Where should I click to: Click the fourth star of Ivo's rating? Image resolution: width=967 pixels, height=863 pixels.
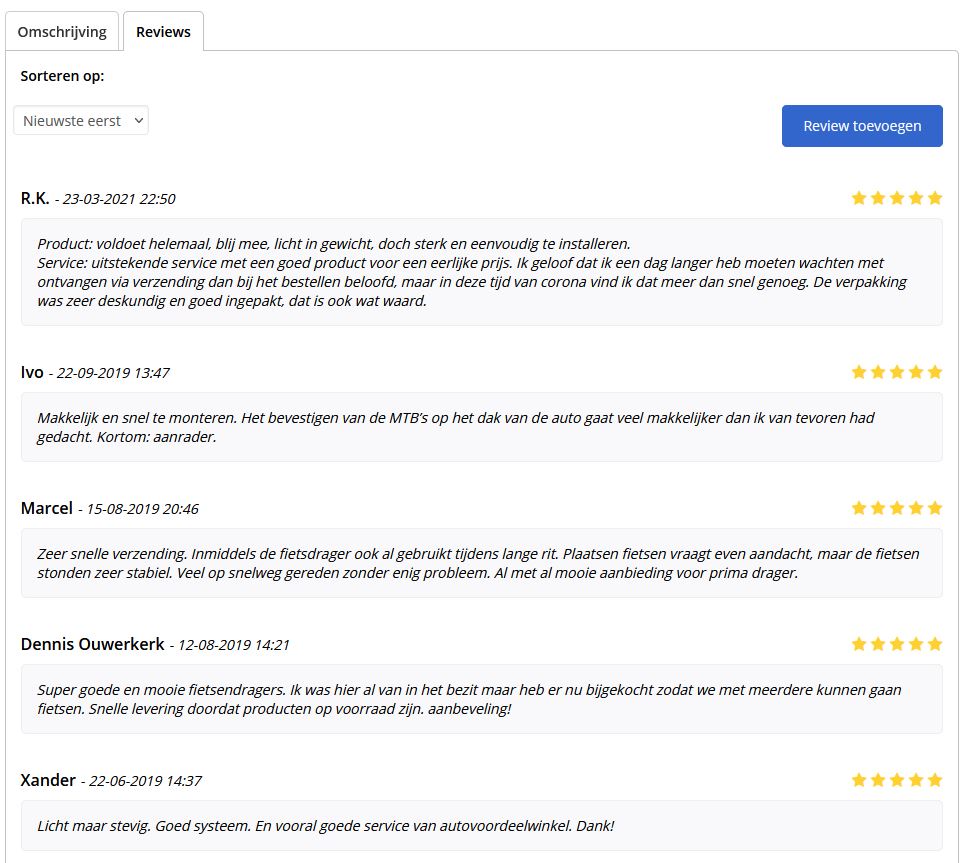(916, 372)
